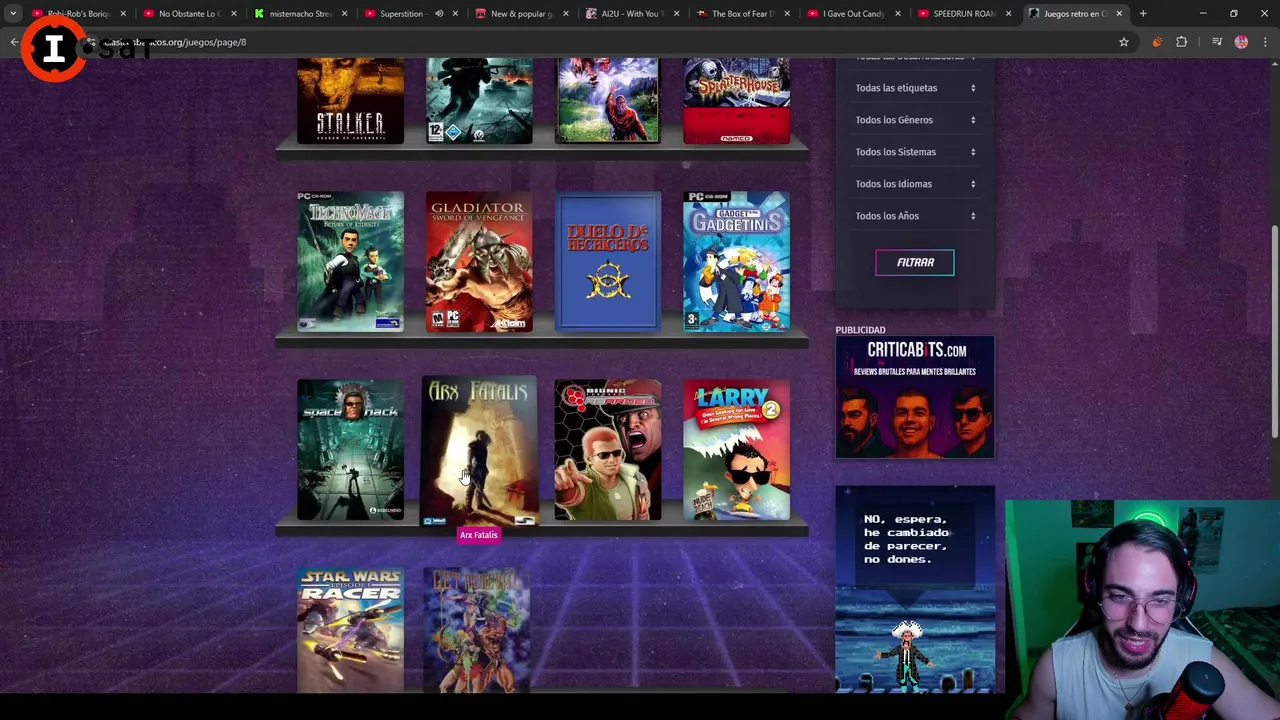Close the 'I Gave Out Candy' tab

click(x=897, y=14)
